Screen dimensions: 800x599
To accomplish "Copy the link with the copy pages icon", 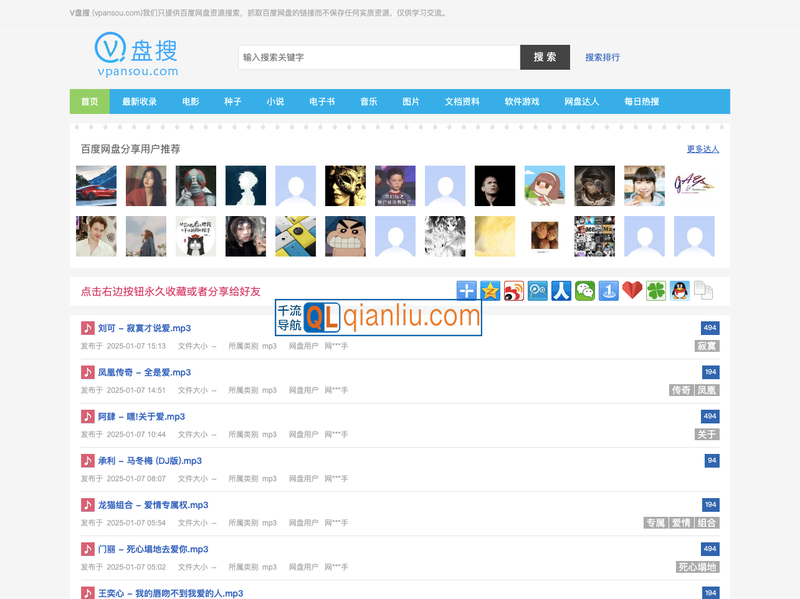I will pos(703,291).
